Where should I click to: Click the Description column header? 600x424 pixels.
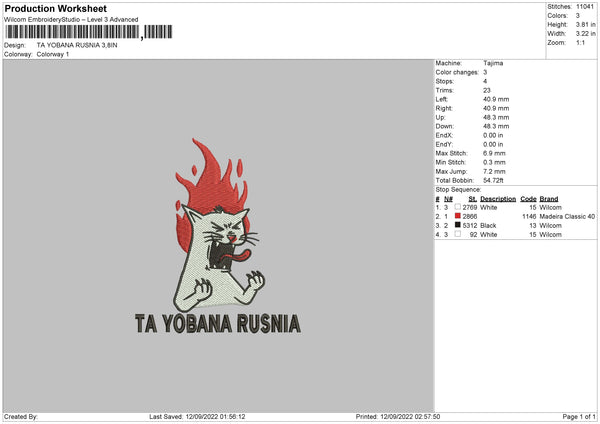(x=498, y=198)
